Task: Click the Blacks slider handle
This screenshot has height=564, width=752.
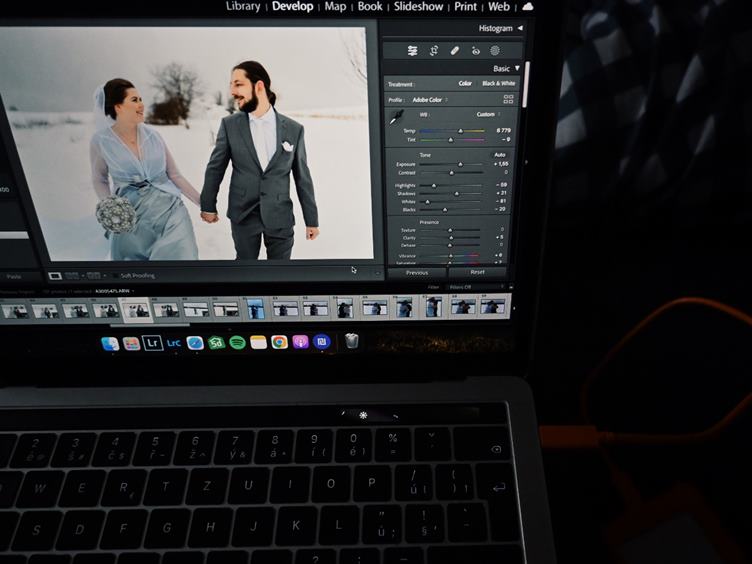Action: pos(445,210)
